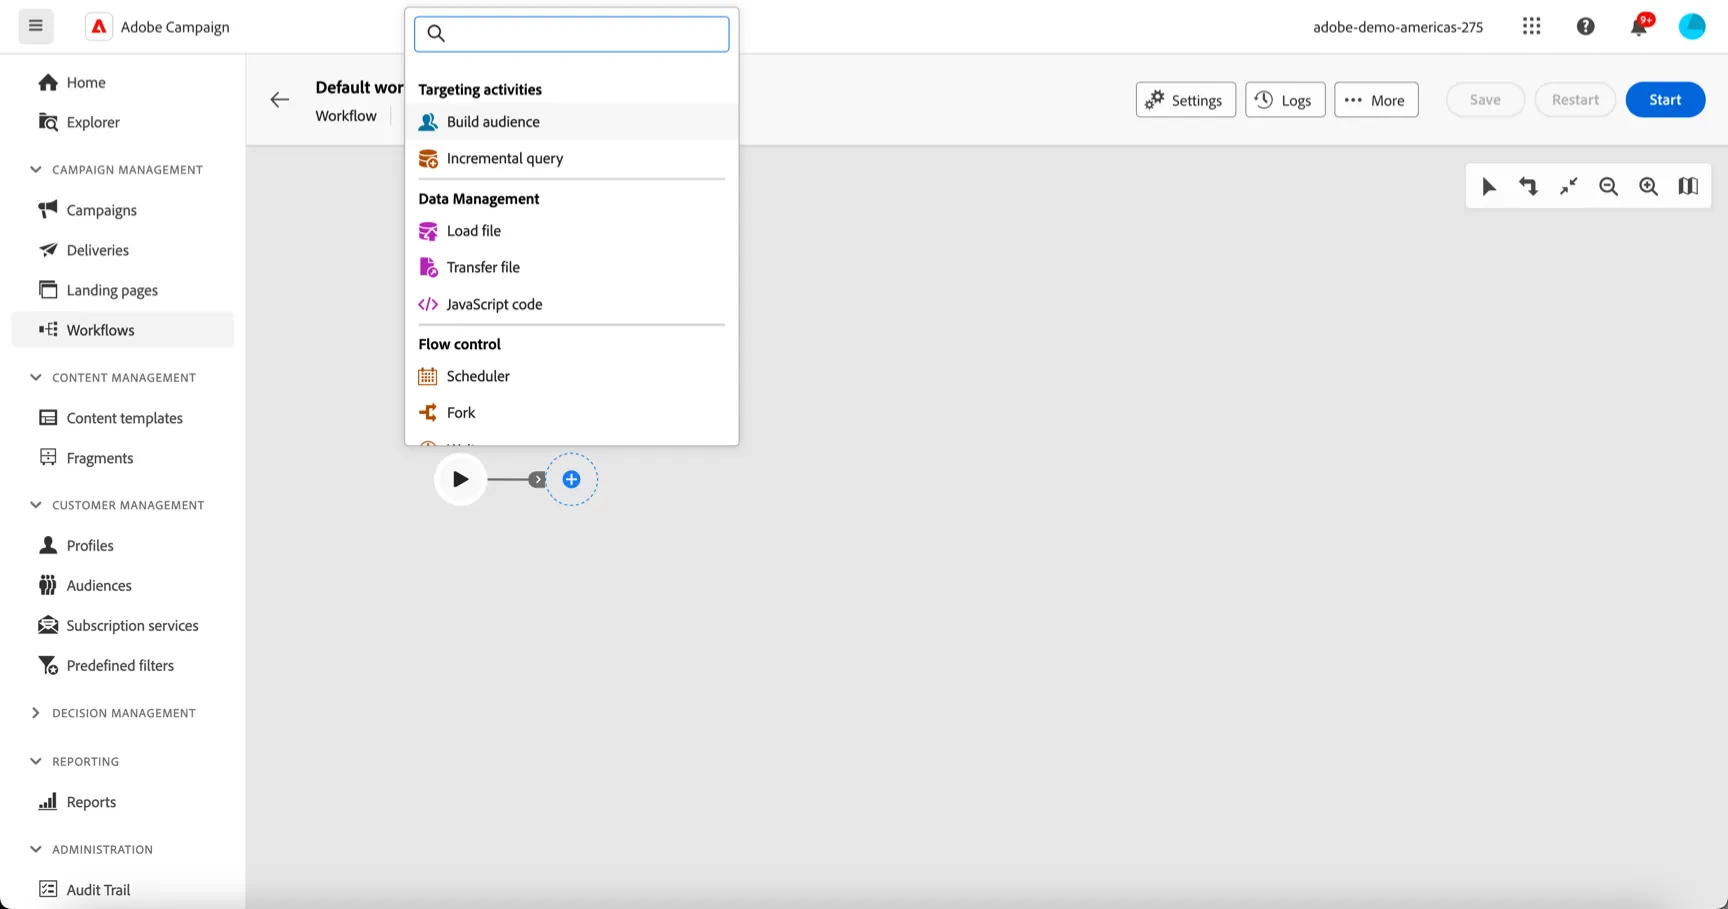
Task: Open Workflows in the sidebar
Action: coord(122,330)
